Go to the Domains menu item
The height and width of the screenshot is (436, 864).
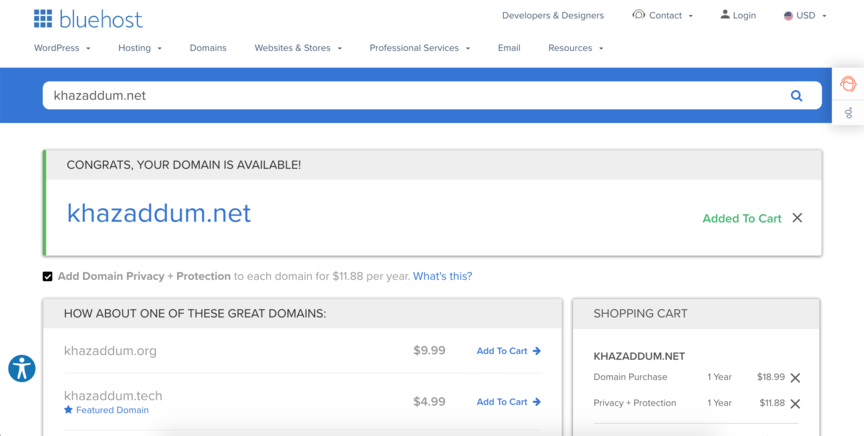(208, 48)
